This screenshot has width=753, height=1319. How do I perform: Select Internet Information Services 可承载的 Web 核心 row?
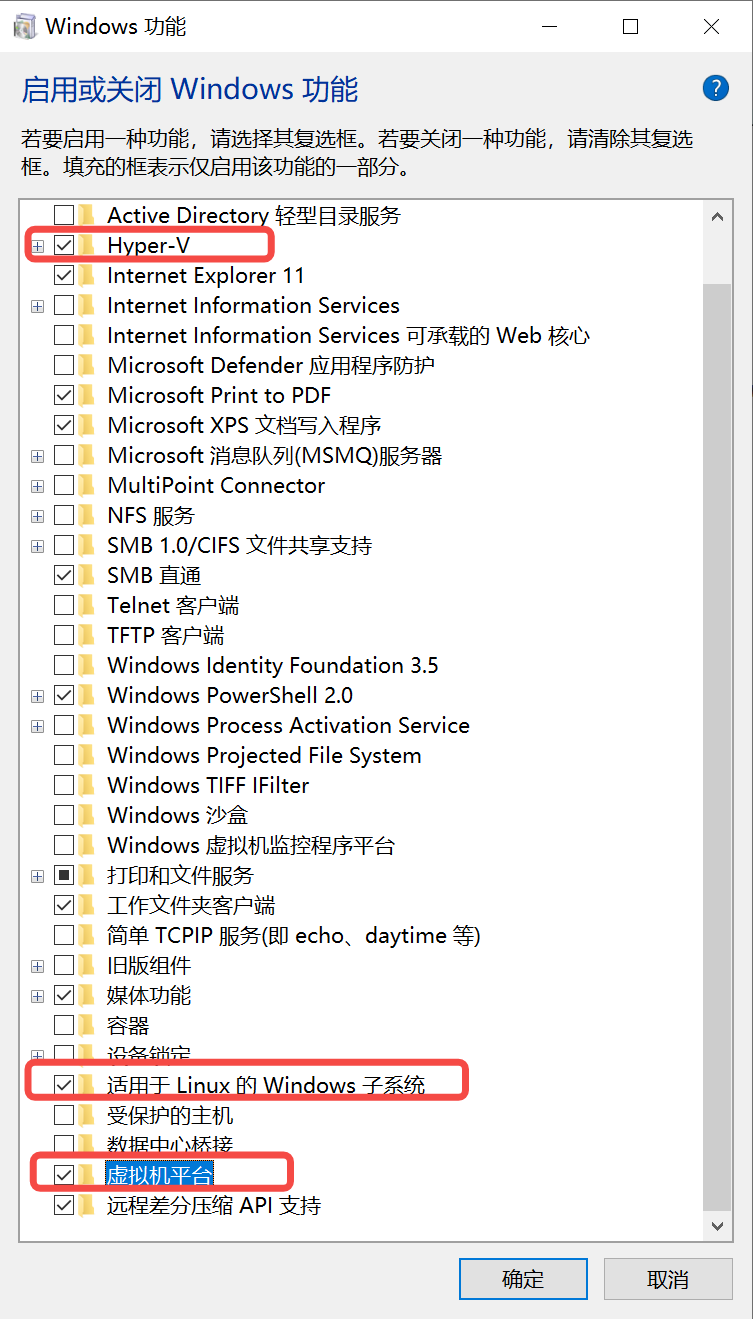coord(349,335)
